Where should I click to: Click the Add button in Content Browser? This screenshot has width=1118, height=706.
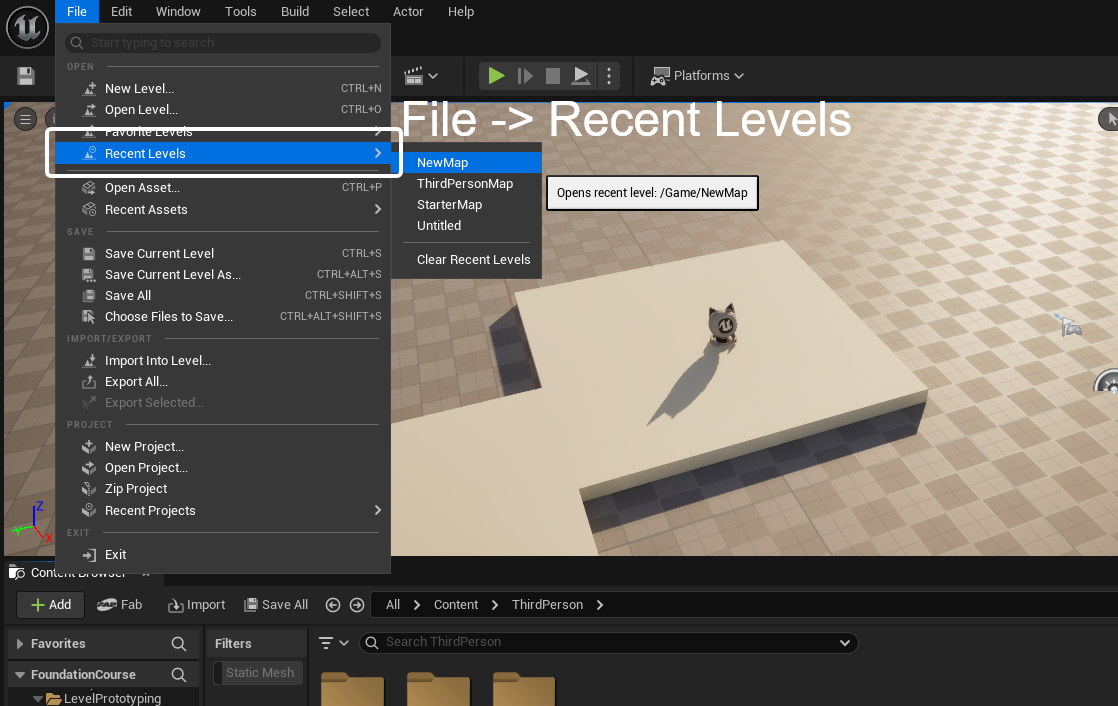pos(51,605)
